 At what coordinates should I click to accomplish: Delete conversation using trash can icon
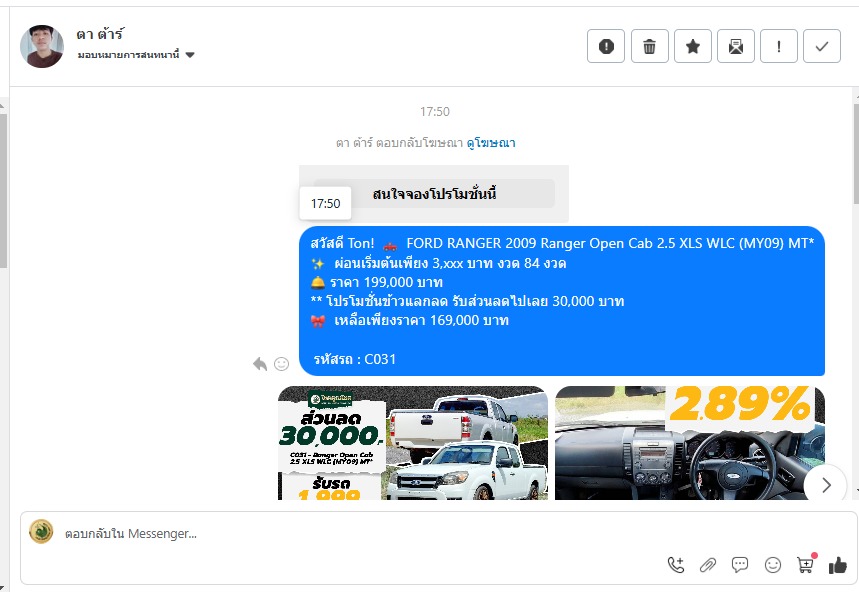click(x=650, y=46)
